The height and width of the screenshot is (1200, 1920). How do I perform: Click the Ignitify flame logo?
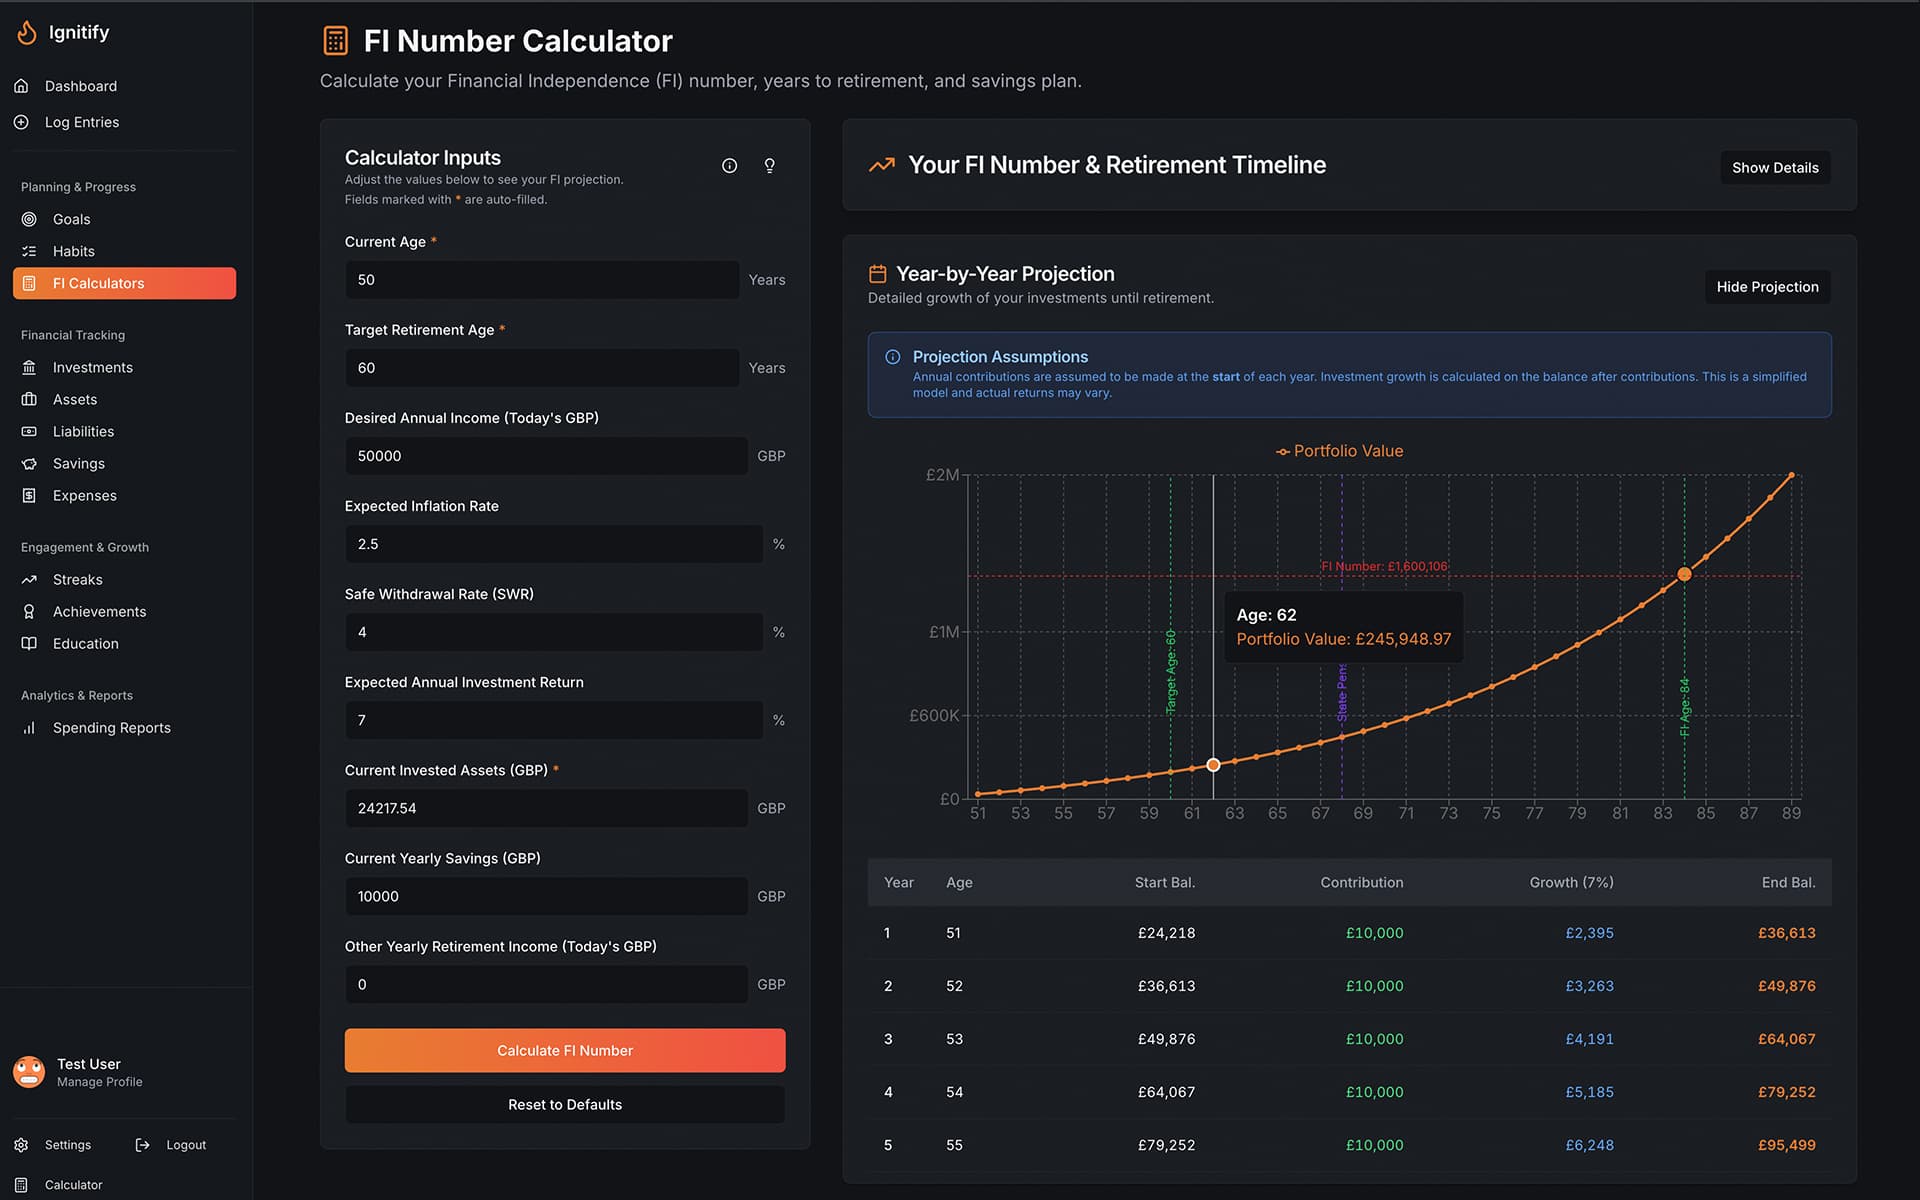27,33
